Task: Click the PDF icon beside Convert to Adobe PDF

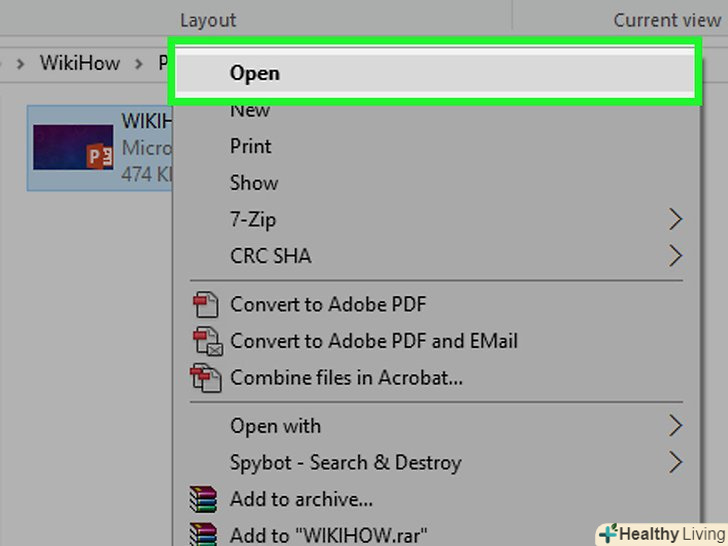Action: pyautogui.click(x=206, y=304)
